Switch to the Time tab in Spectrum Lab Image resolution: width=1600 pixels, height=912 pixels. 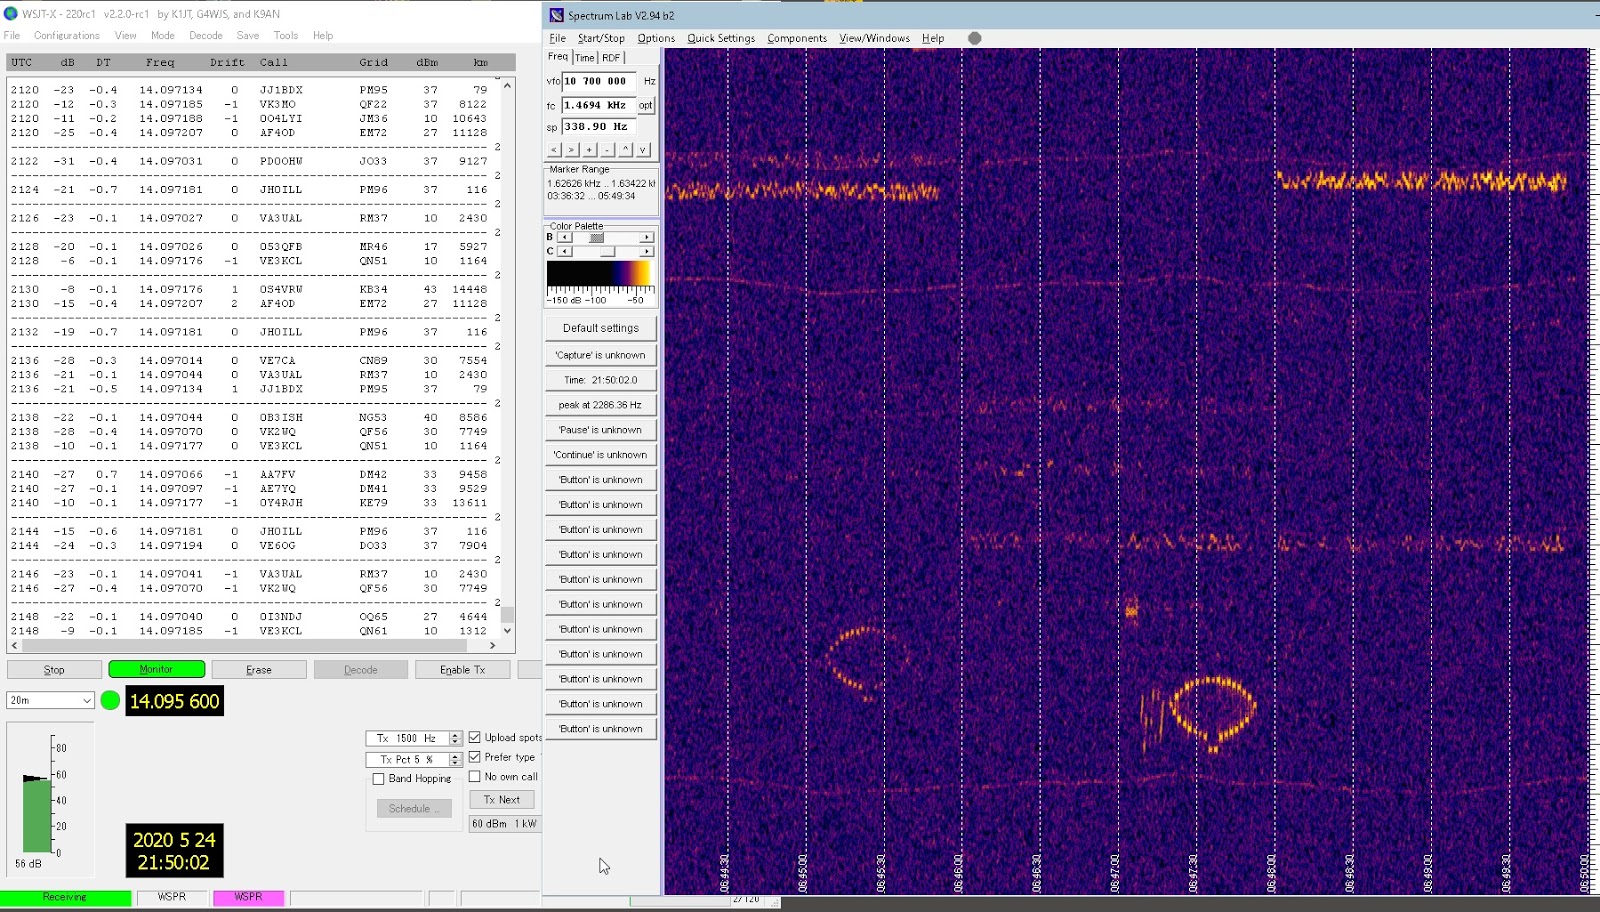585,58
